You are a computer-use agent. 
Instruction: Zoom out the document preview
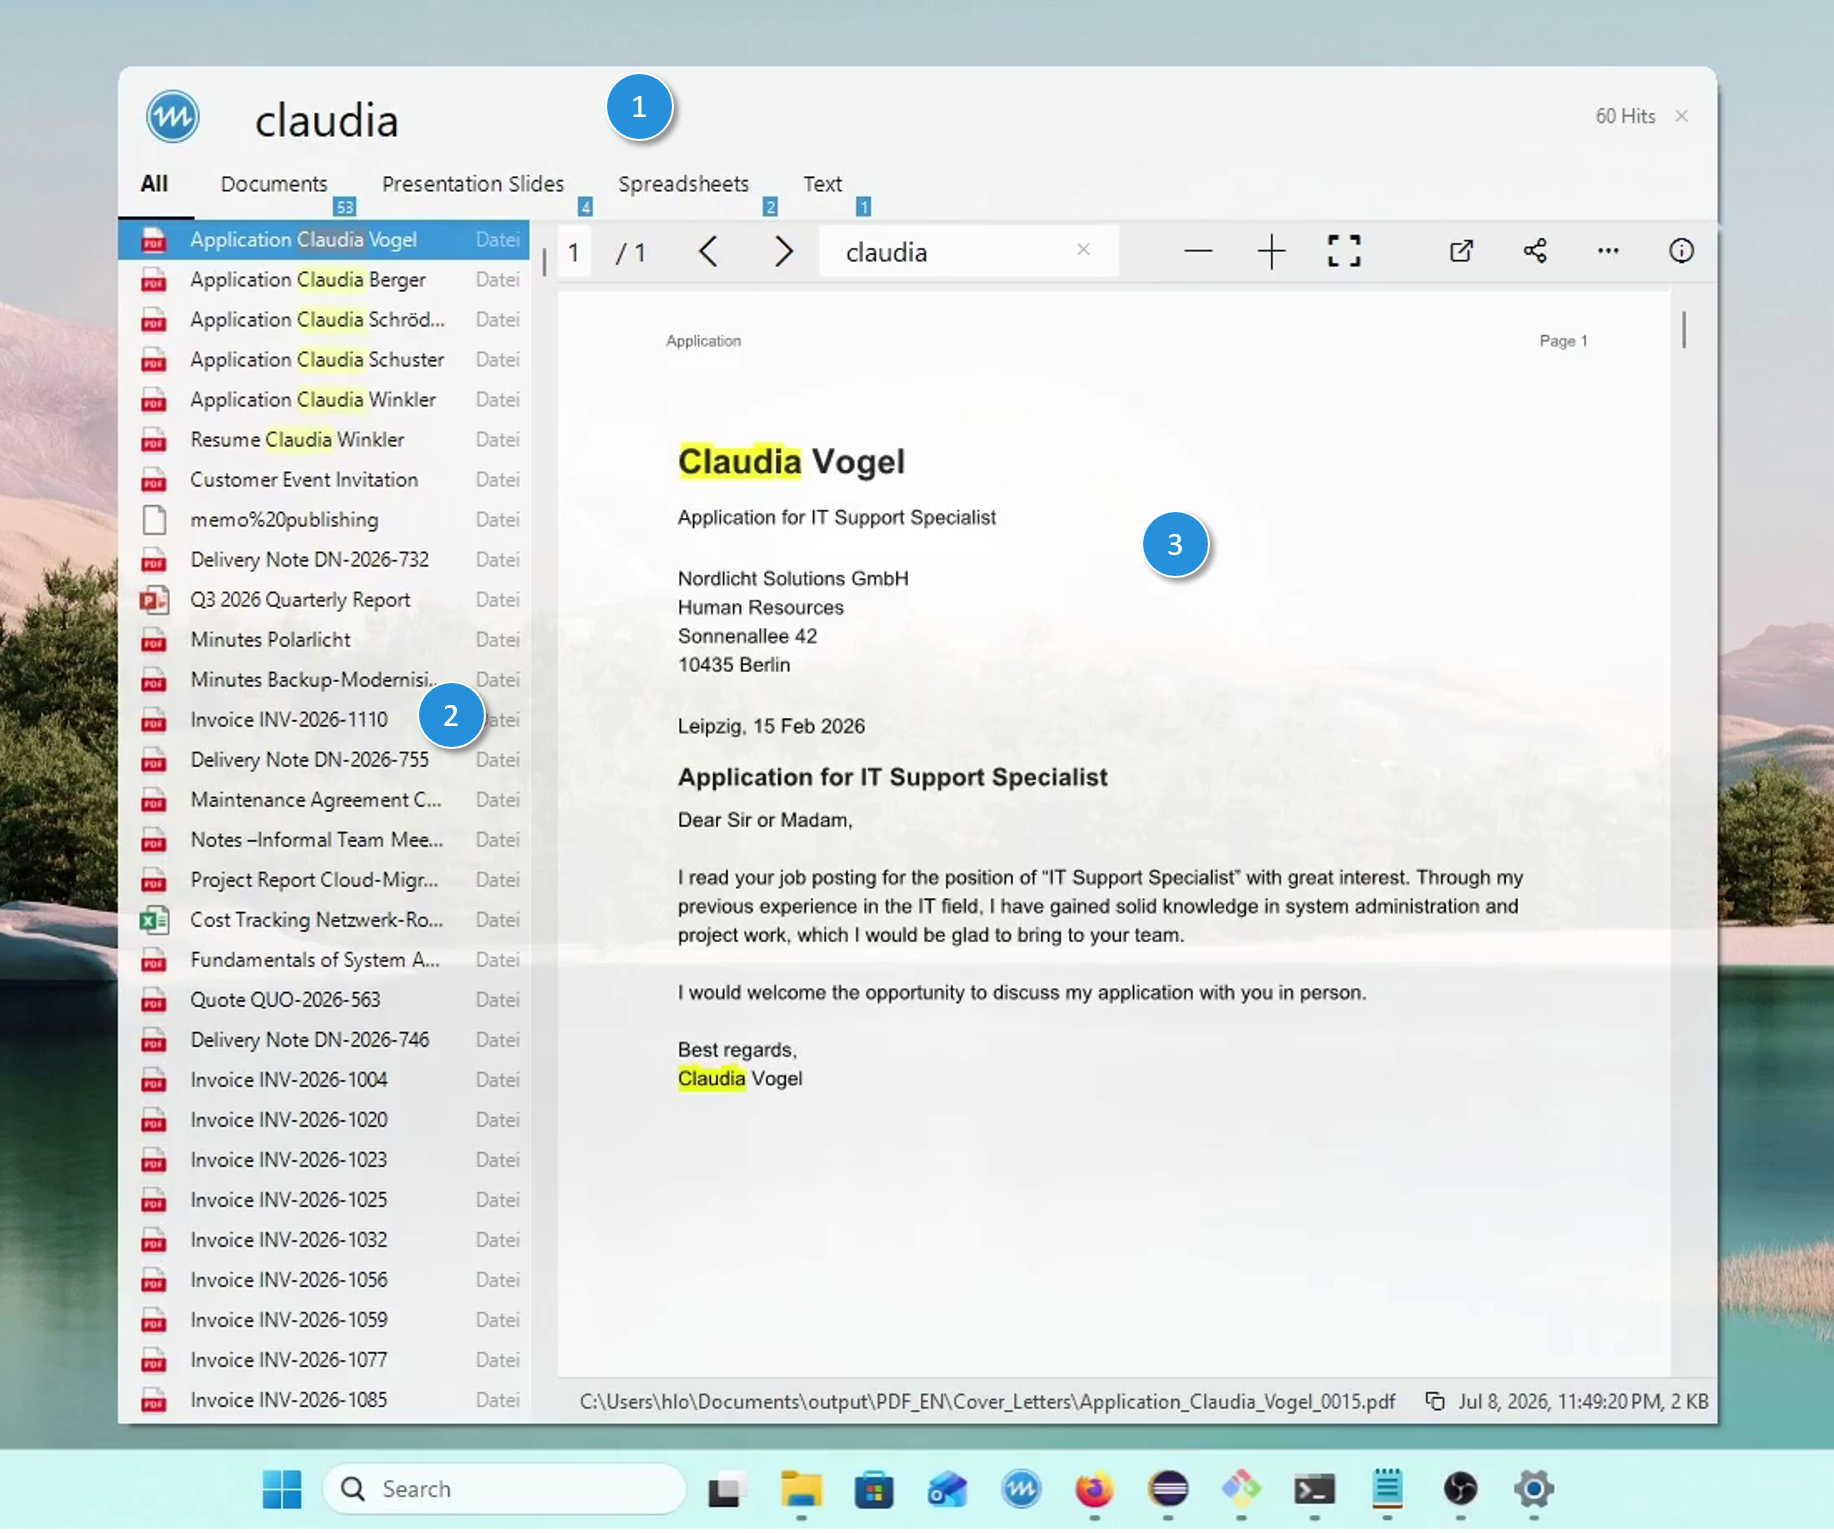click(1198, 251)
